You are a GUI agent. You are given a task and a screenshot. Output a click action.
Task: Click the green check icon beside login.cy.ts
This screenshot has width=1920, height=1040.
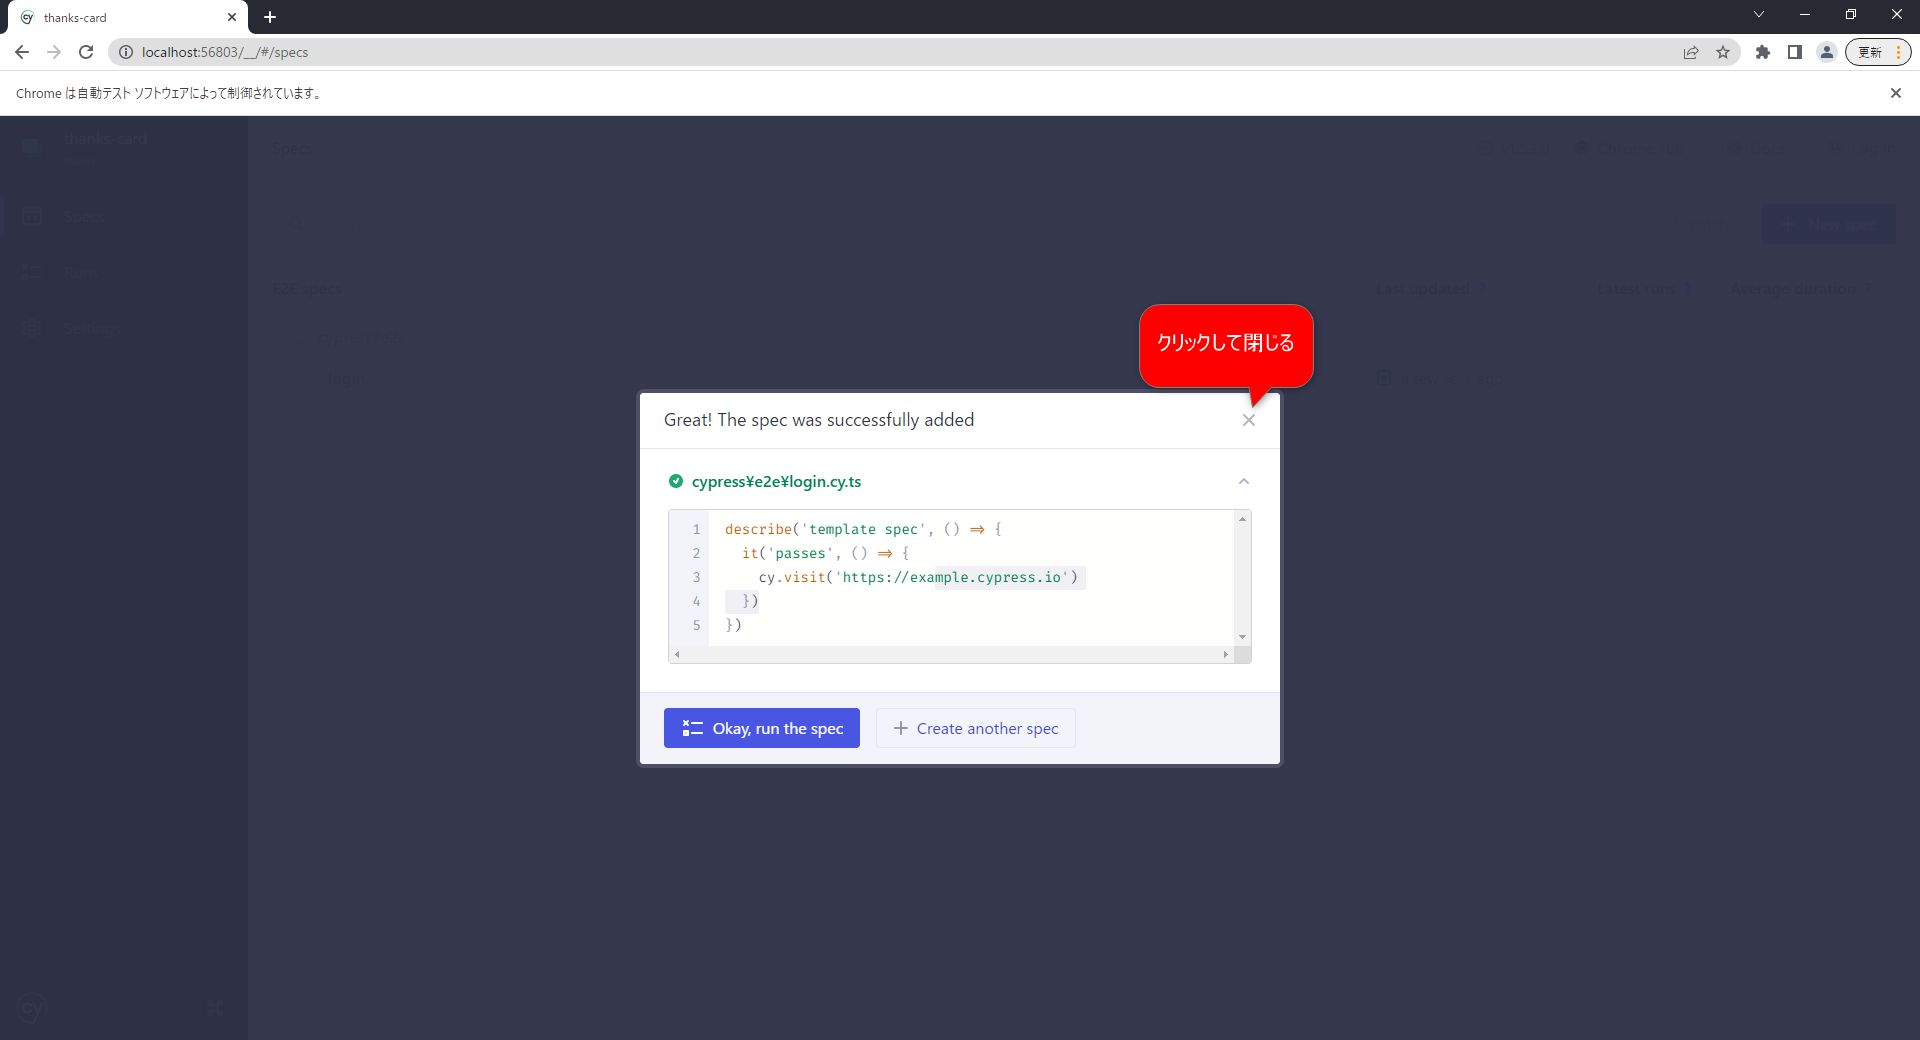676,481
